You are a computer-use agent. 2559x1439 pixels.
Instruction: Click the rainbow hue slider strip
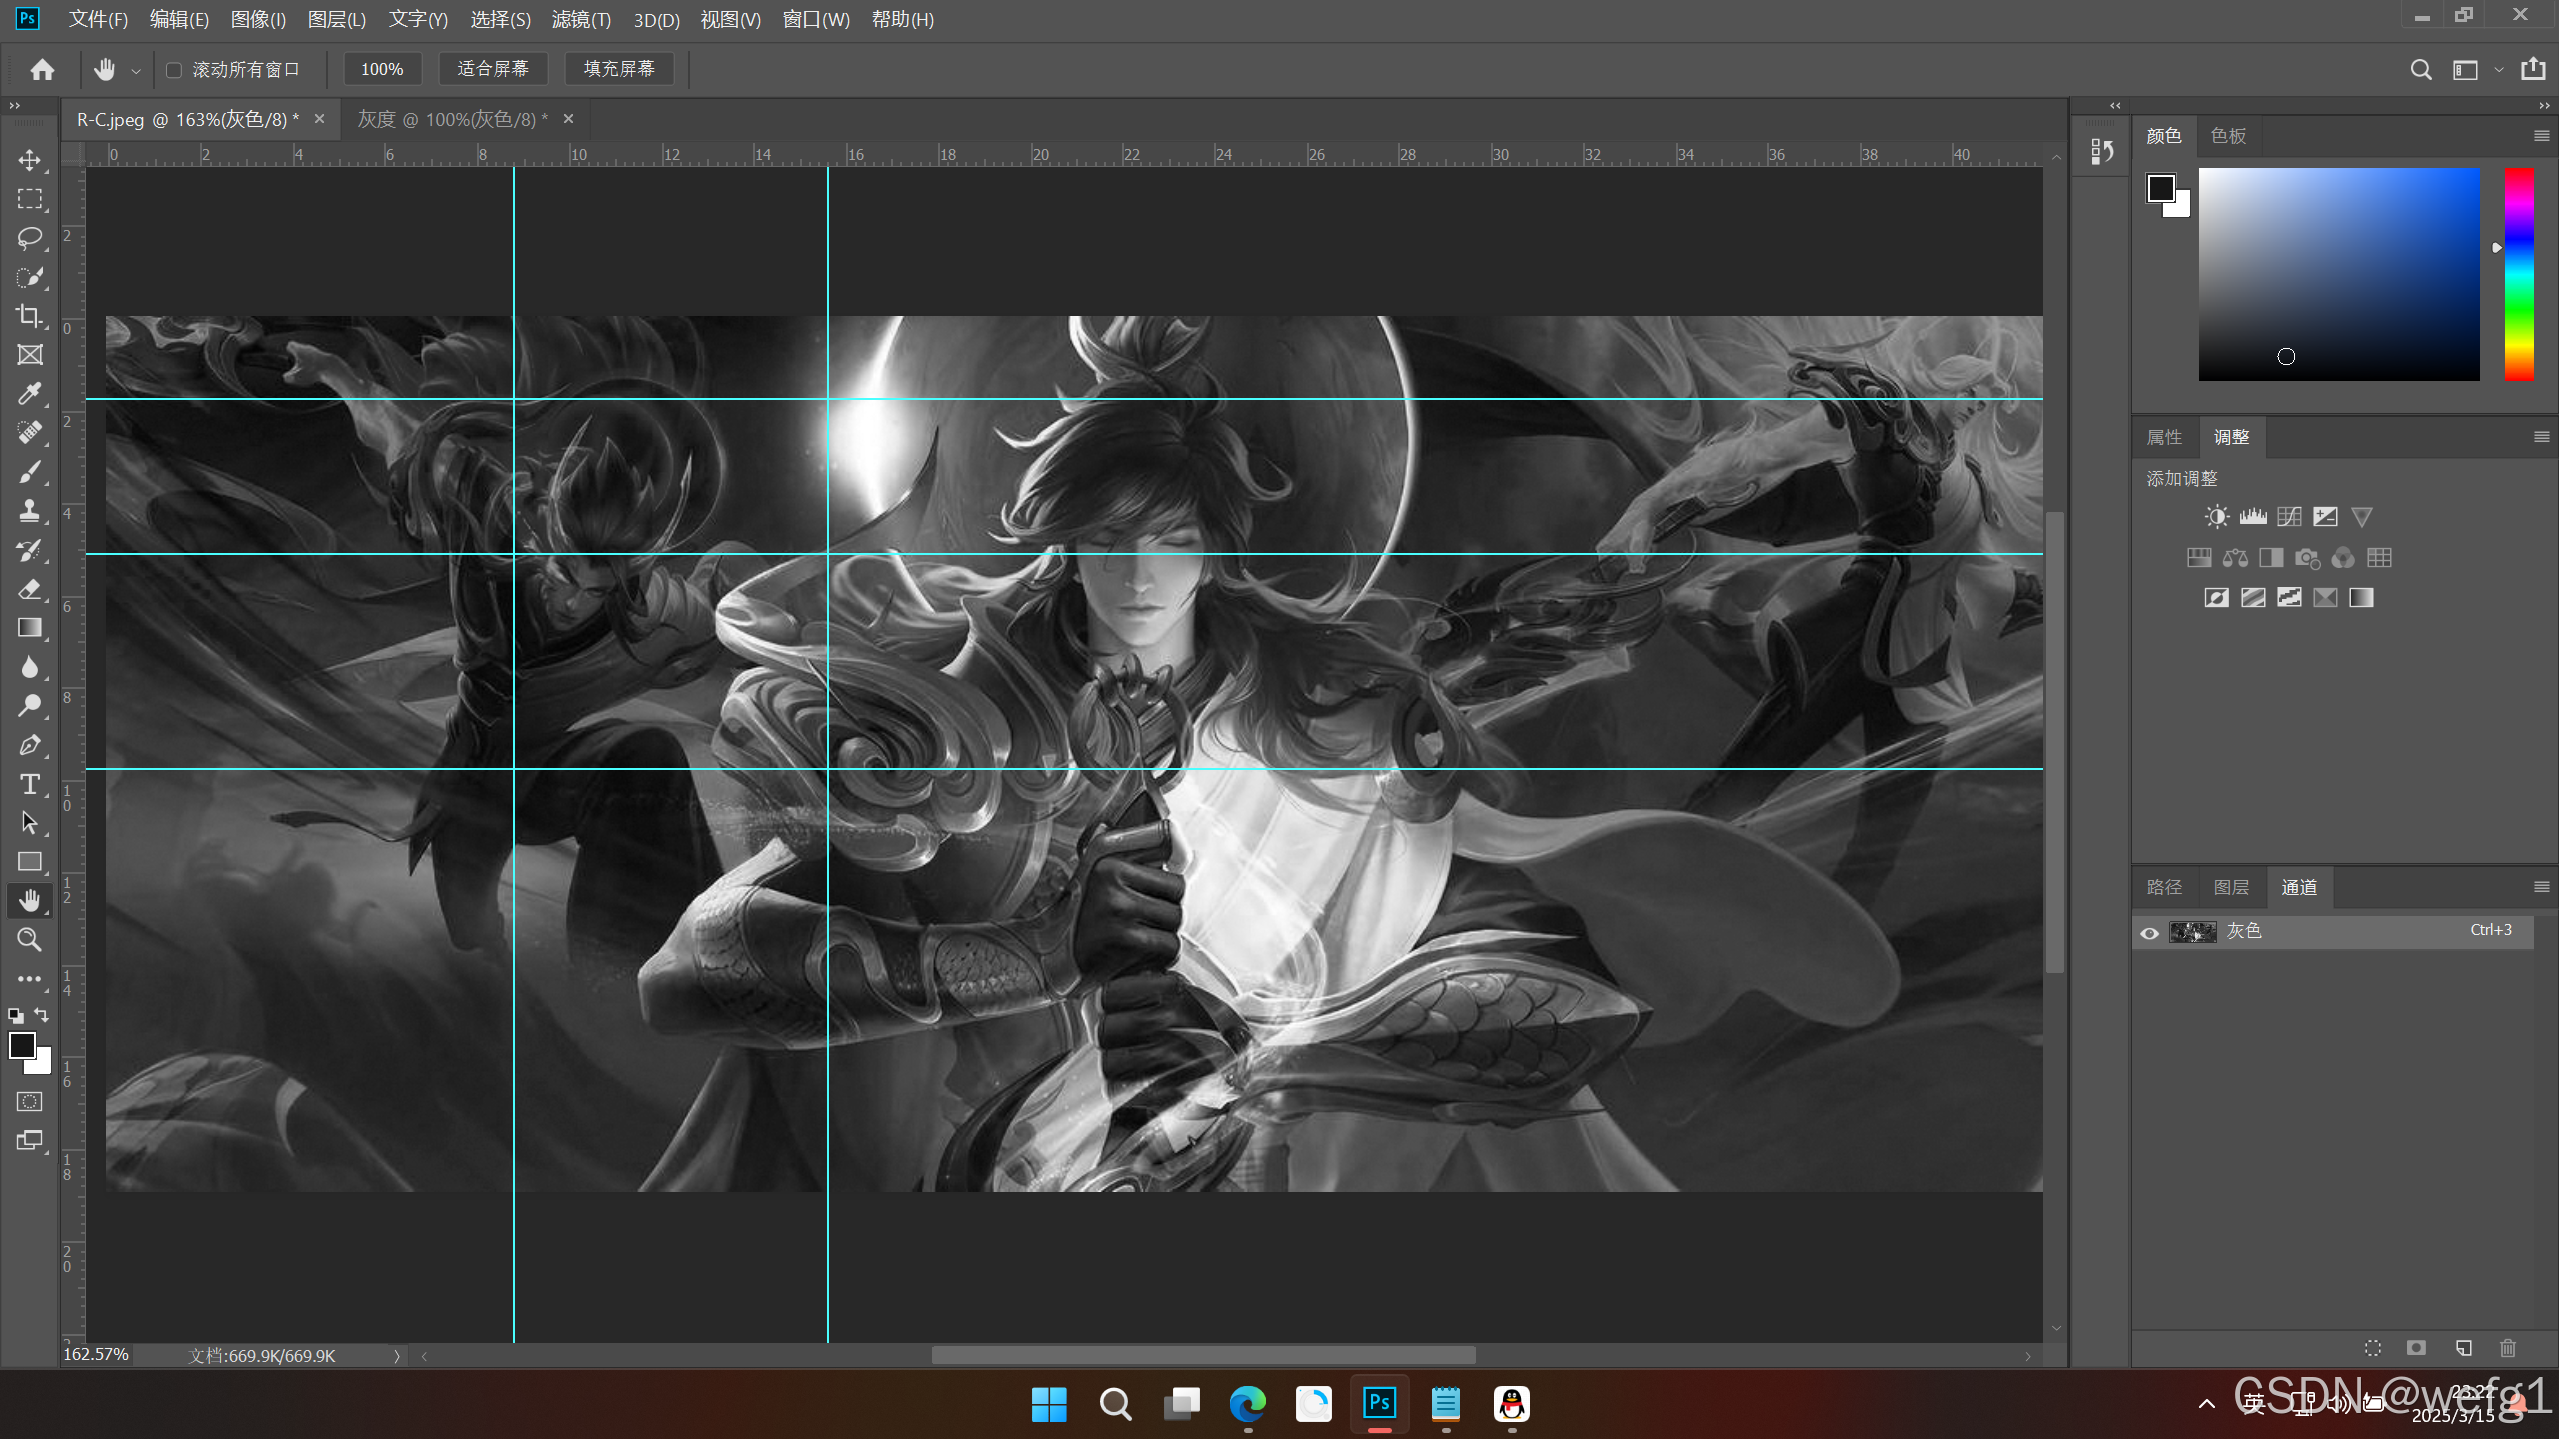tap(2518, 275)
